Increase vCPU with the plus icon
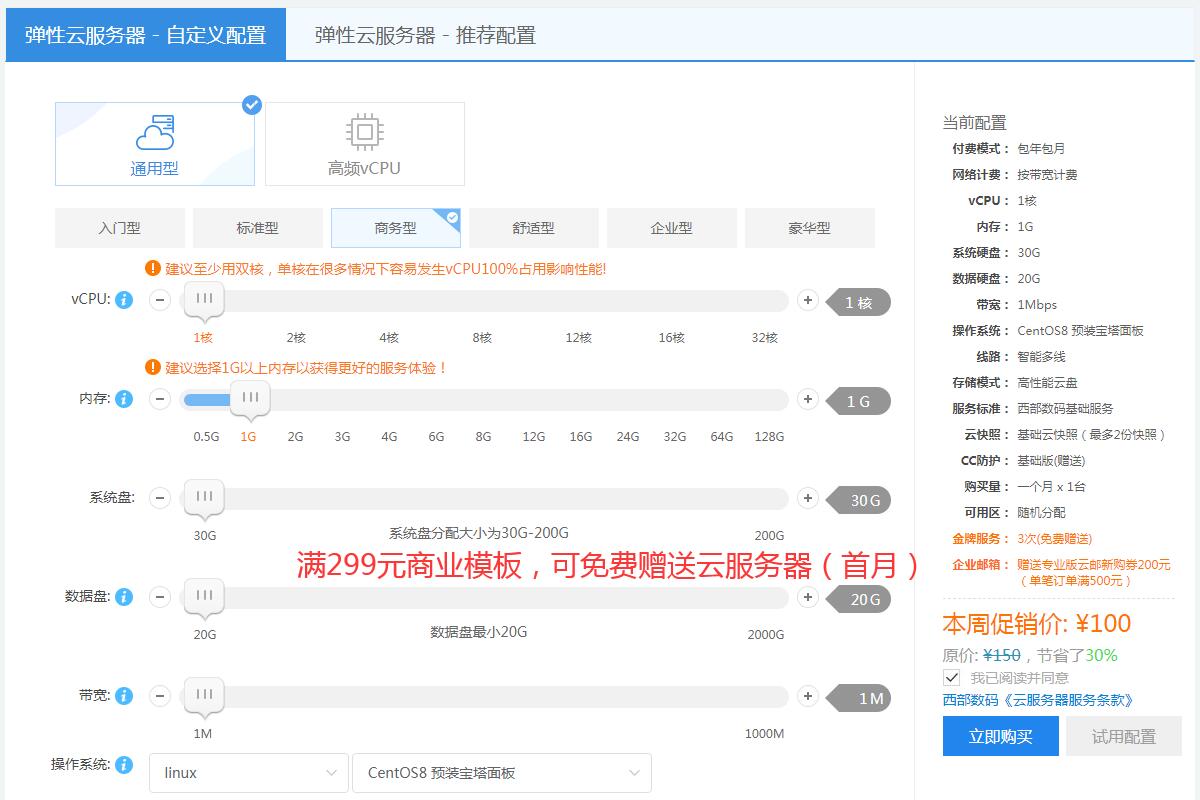Screen dimensions: 1200x800 [808, 300]
